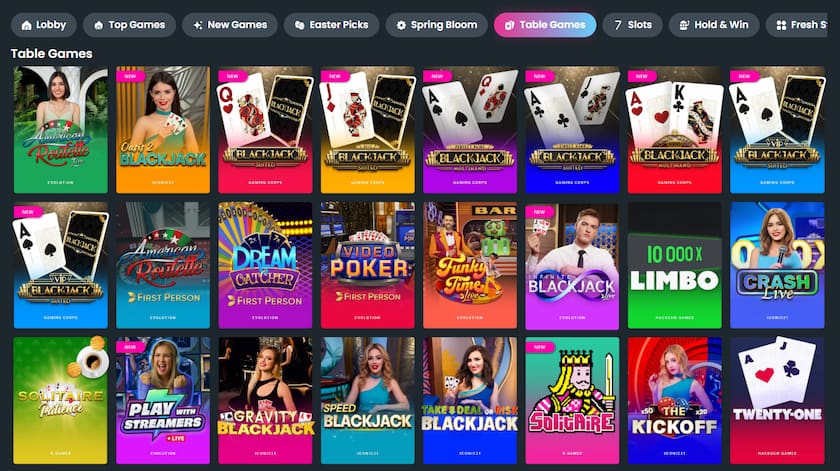
Task: Switch to the Top Games tab
Action: coord(129,25)
